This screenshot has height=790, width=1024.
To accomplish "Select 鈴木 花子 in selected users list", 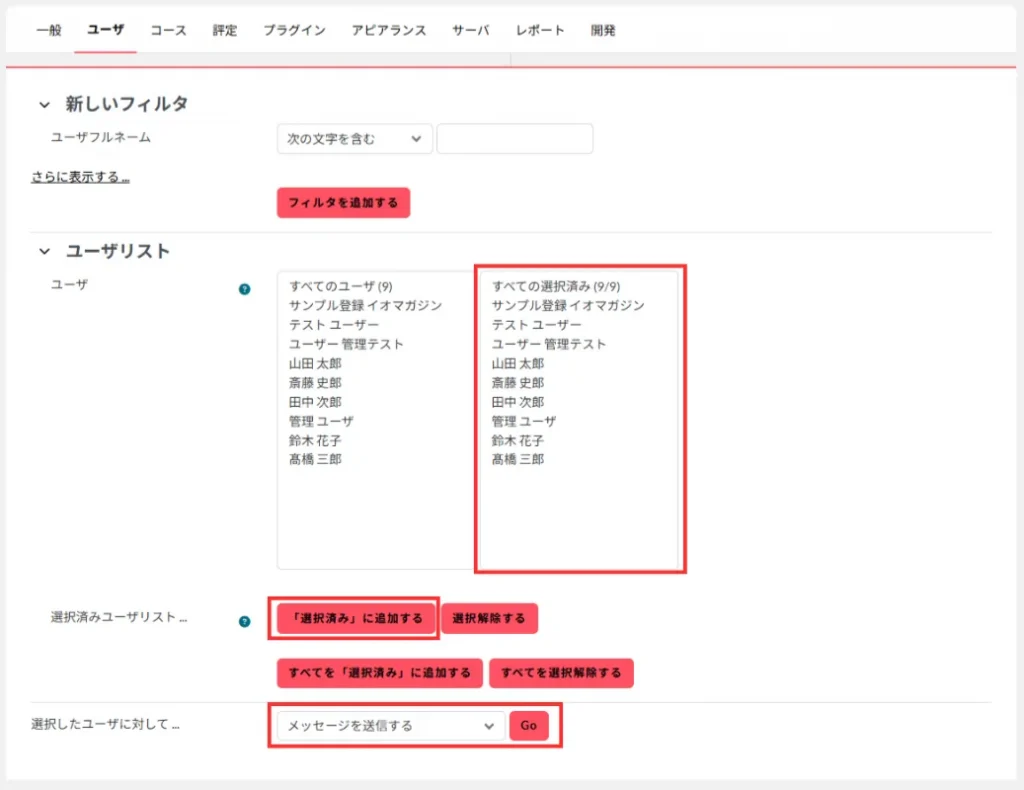I will [518, 440].
